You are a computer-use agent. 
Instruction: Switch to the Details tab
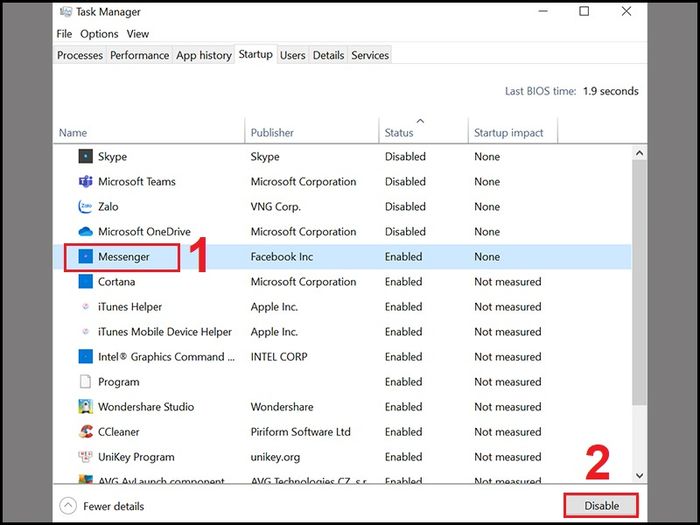pyautogui.click(x=328, y=55)
